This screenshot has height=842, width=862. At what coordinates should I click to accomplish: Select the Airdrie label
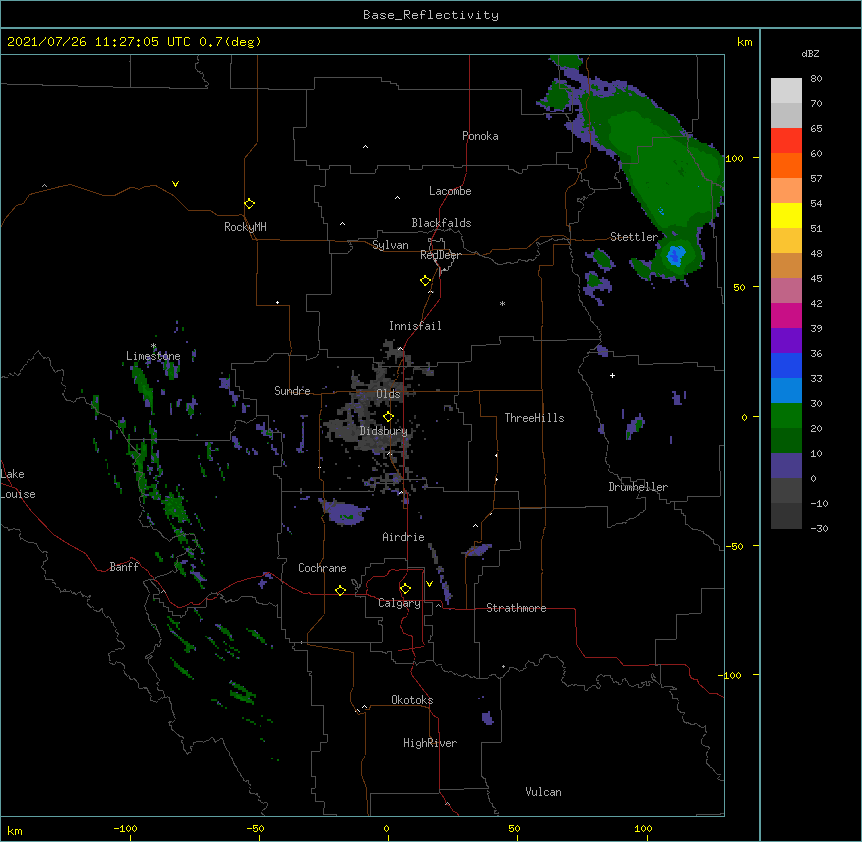click(x=403, y=537)
